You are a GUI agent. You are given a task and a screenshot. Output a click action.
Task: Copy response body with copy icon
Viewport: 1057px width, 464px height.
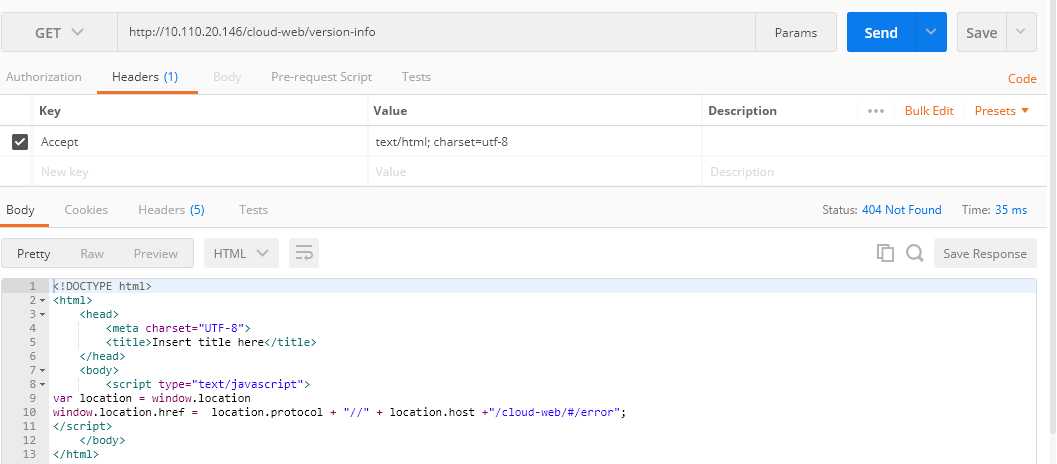coord(885,254)
